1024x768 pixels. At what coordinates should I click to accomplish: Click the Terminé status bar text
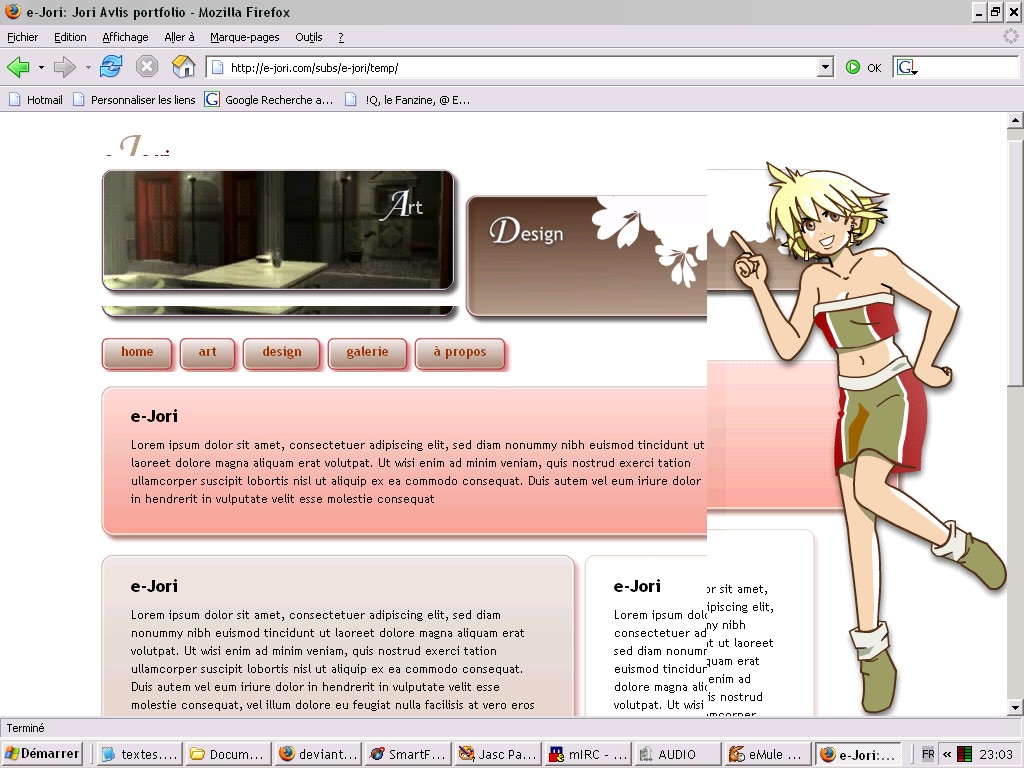click(x=25, y=728)
